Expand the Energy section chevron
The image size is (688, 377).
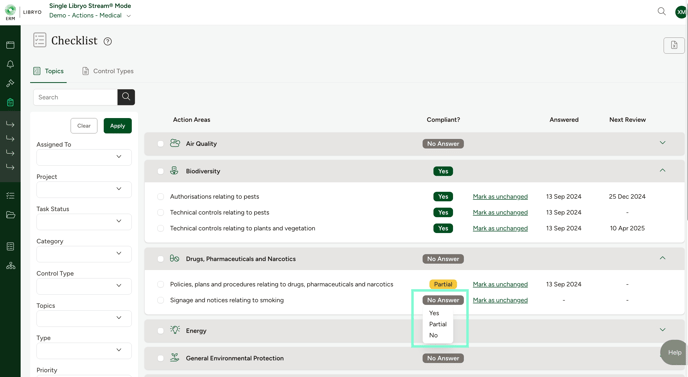tap(663, 330)
